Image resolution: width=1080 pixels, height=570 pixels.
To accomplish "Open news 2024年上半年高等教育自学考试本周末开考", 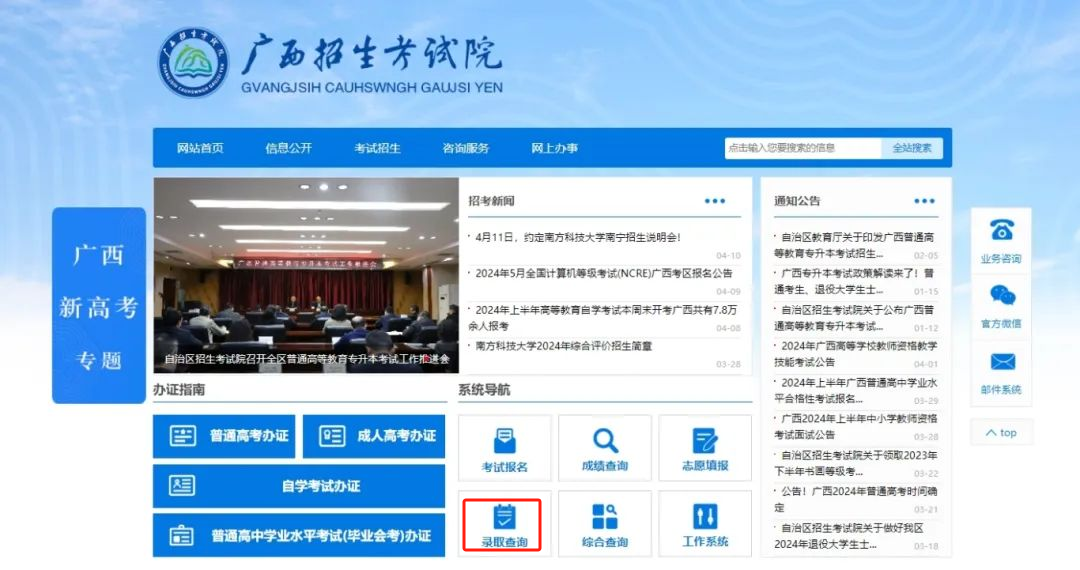I will click(x=603, y=317).
